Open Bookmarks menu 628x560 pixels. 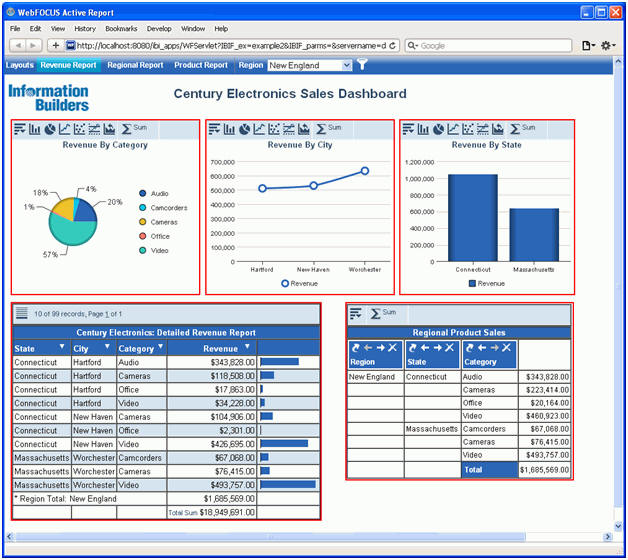(121, 29)
